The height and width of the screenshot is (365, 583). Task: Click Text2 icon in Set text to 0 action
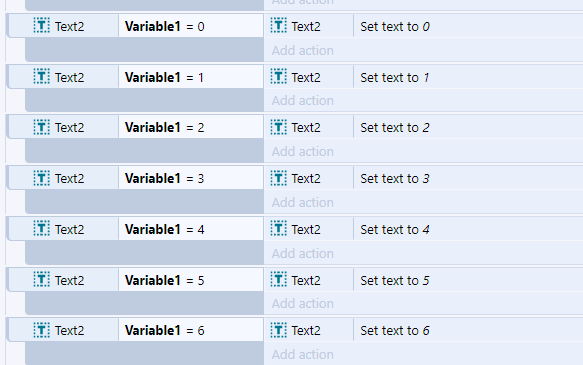point(278,26)
